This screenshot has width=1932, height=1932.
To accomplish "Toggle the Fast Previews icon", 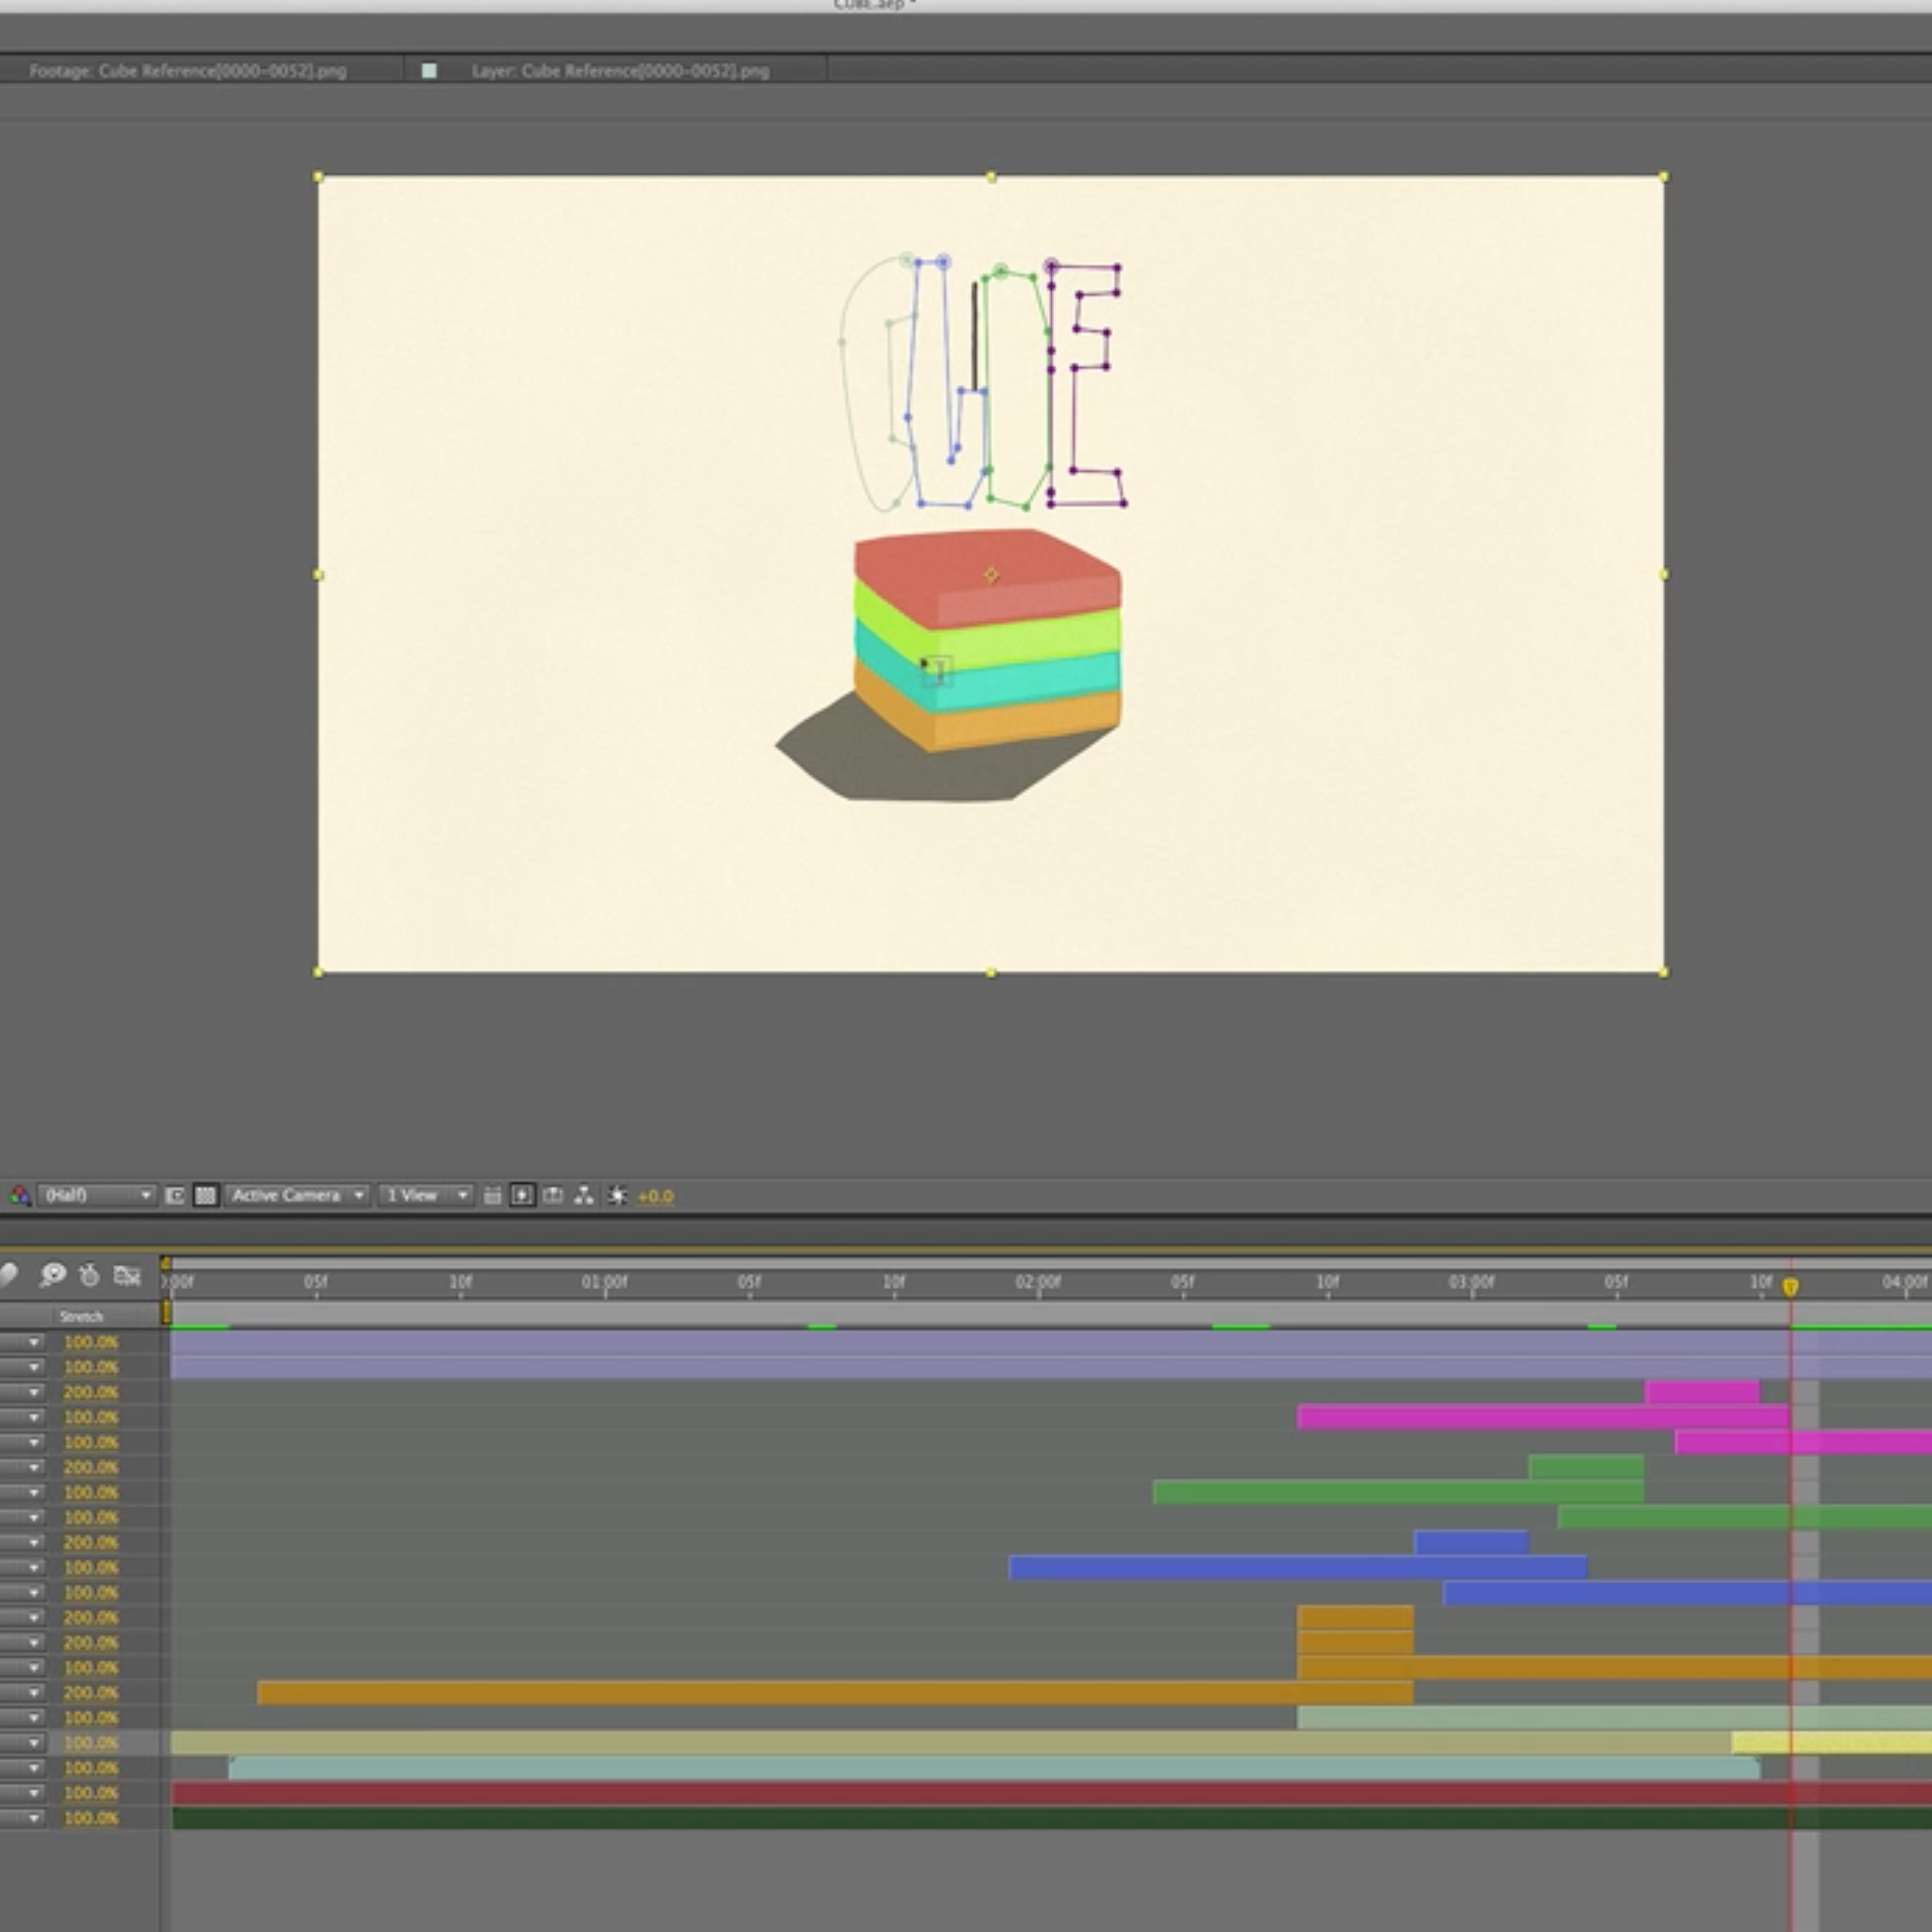I will [522, 1195].
